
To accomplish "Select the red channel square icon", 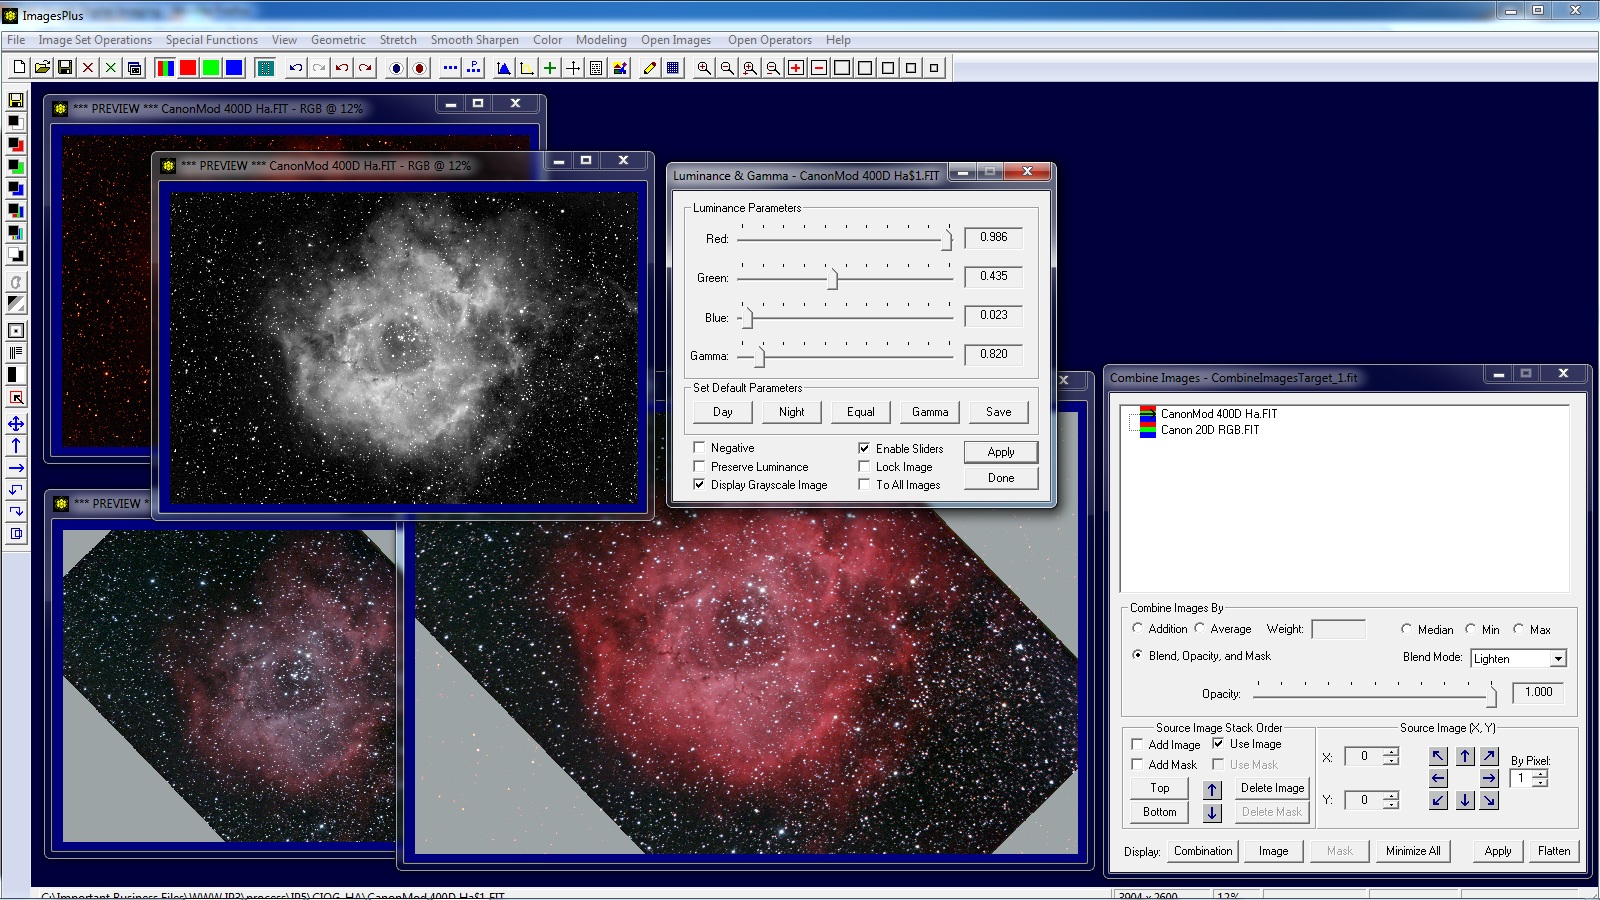I will pyautogui.click(x=188, y=68).
